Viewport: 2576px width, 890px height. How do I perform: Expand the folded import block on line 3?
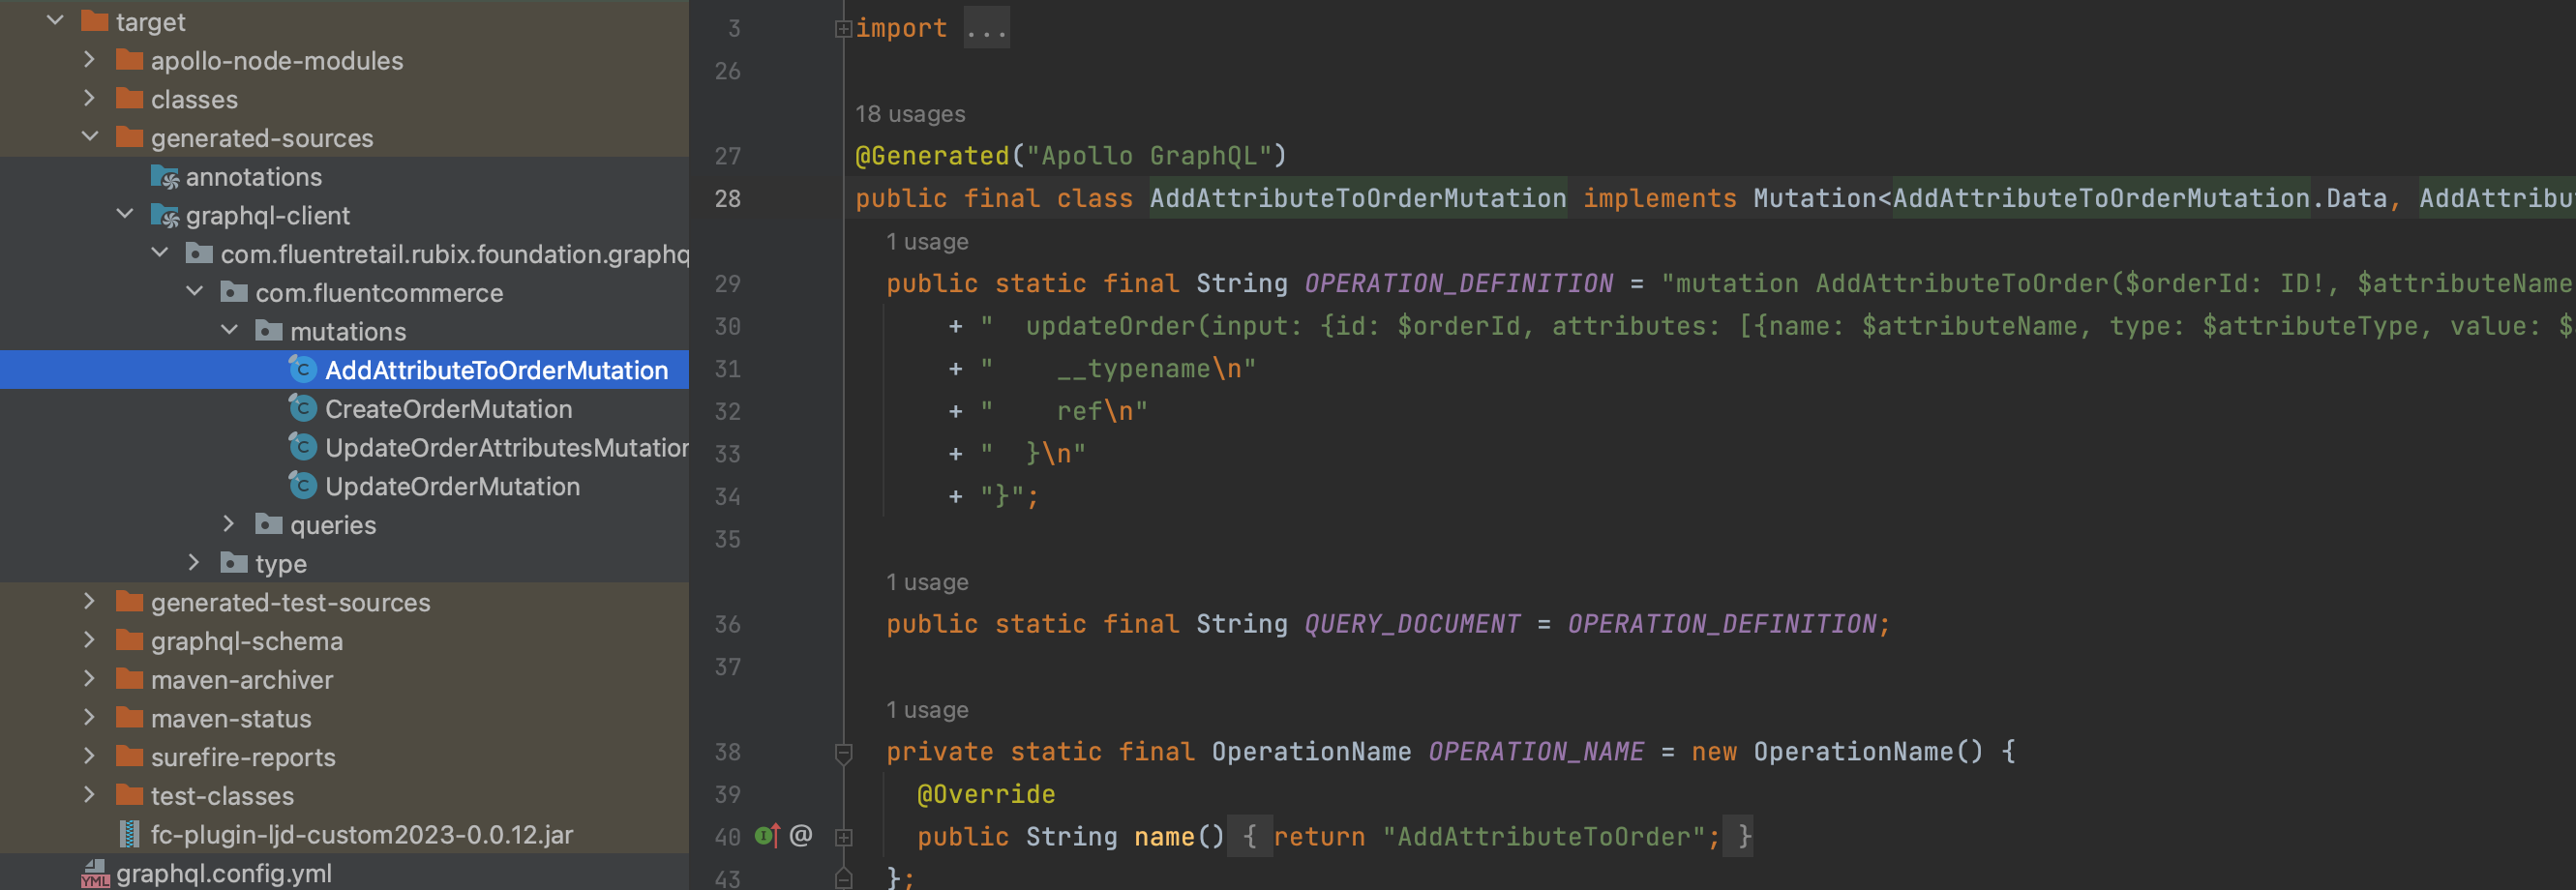click(843, 29)
